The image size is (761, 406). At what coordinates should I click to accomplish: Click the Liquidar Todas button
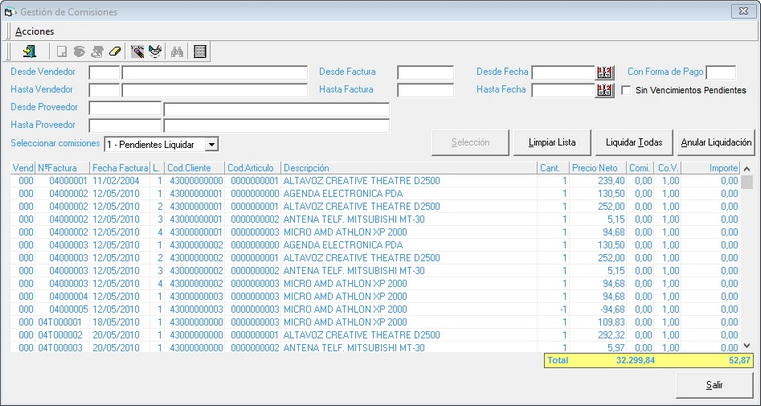634,143
